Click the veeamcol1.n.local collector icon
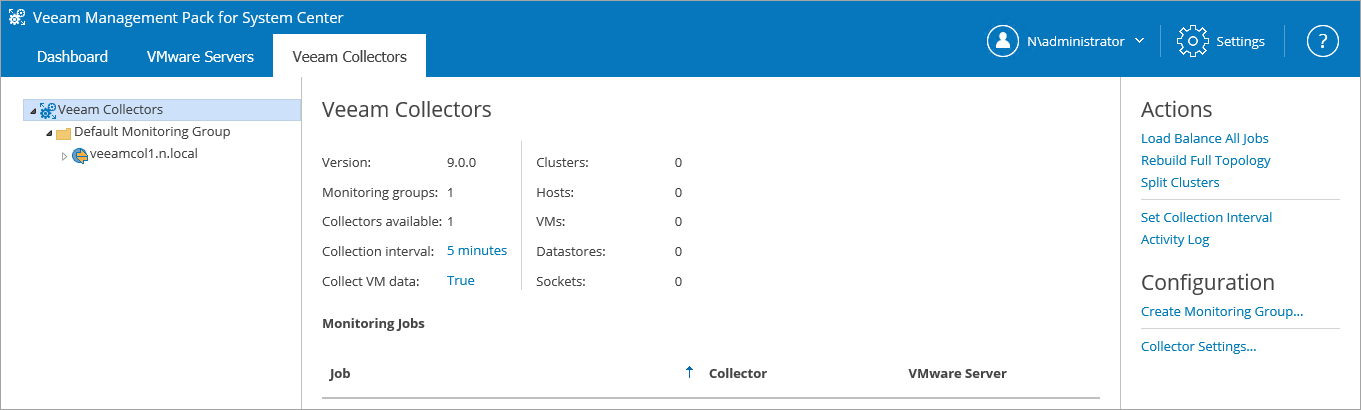 coord(80,155)
